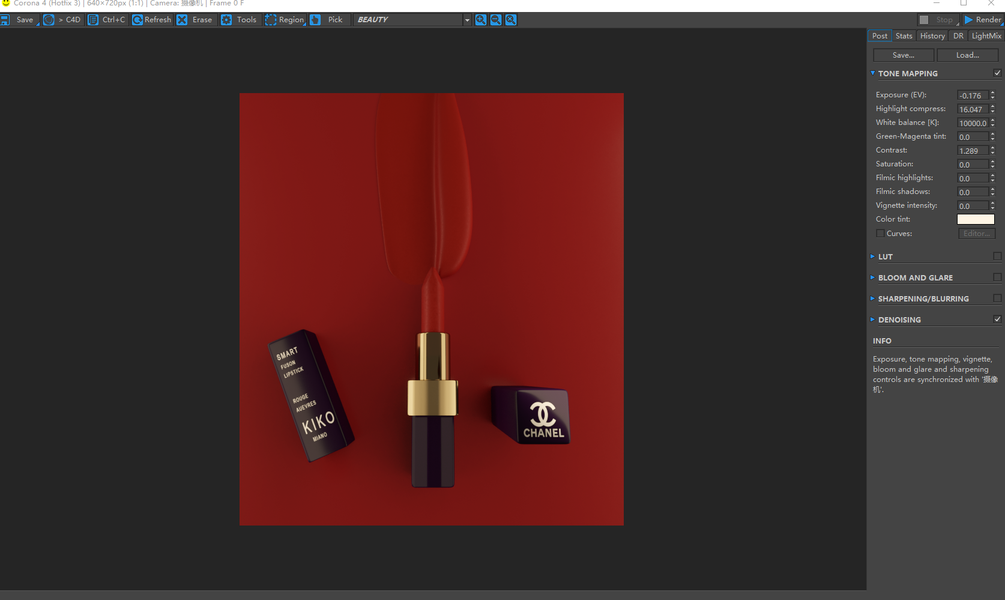Image resolution: width=1005 pixels, height=600 pixels.
Task: Click the Saturation spinner arrows
Action: pos(992,164)
